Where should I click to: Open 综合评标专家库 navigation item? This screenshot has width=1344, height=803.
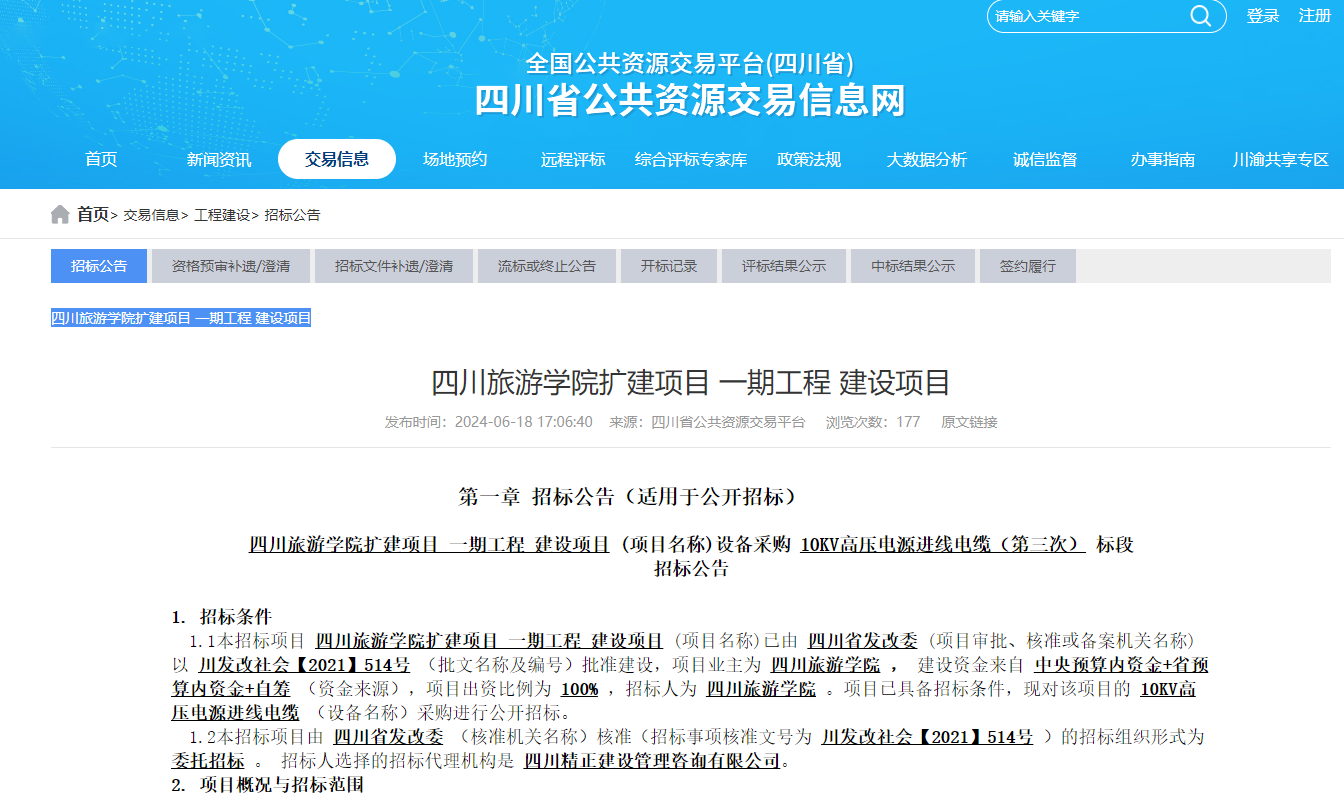691,160
